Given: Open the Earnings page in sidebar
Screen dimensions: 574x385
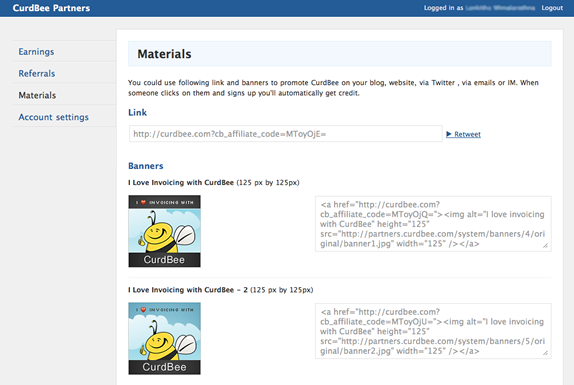Looking at the screenshot, I should [x=36, y=52].
